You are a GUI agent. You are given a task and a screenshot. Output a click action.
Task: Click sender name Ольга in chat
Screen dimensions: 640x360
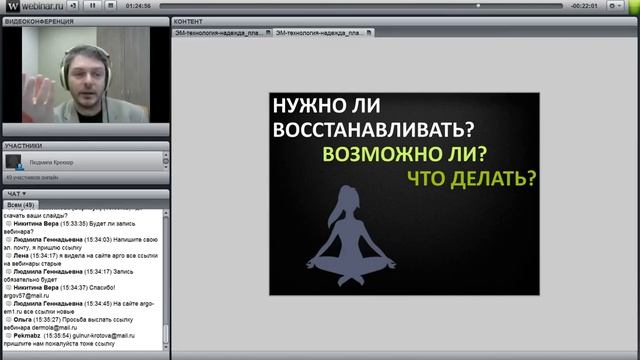(x=22, y=320)
